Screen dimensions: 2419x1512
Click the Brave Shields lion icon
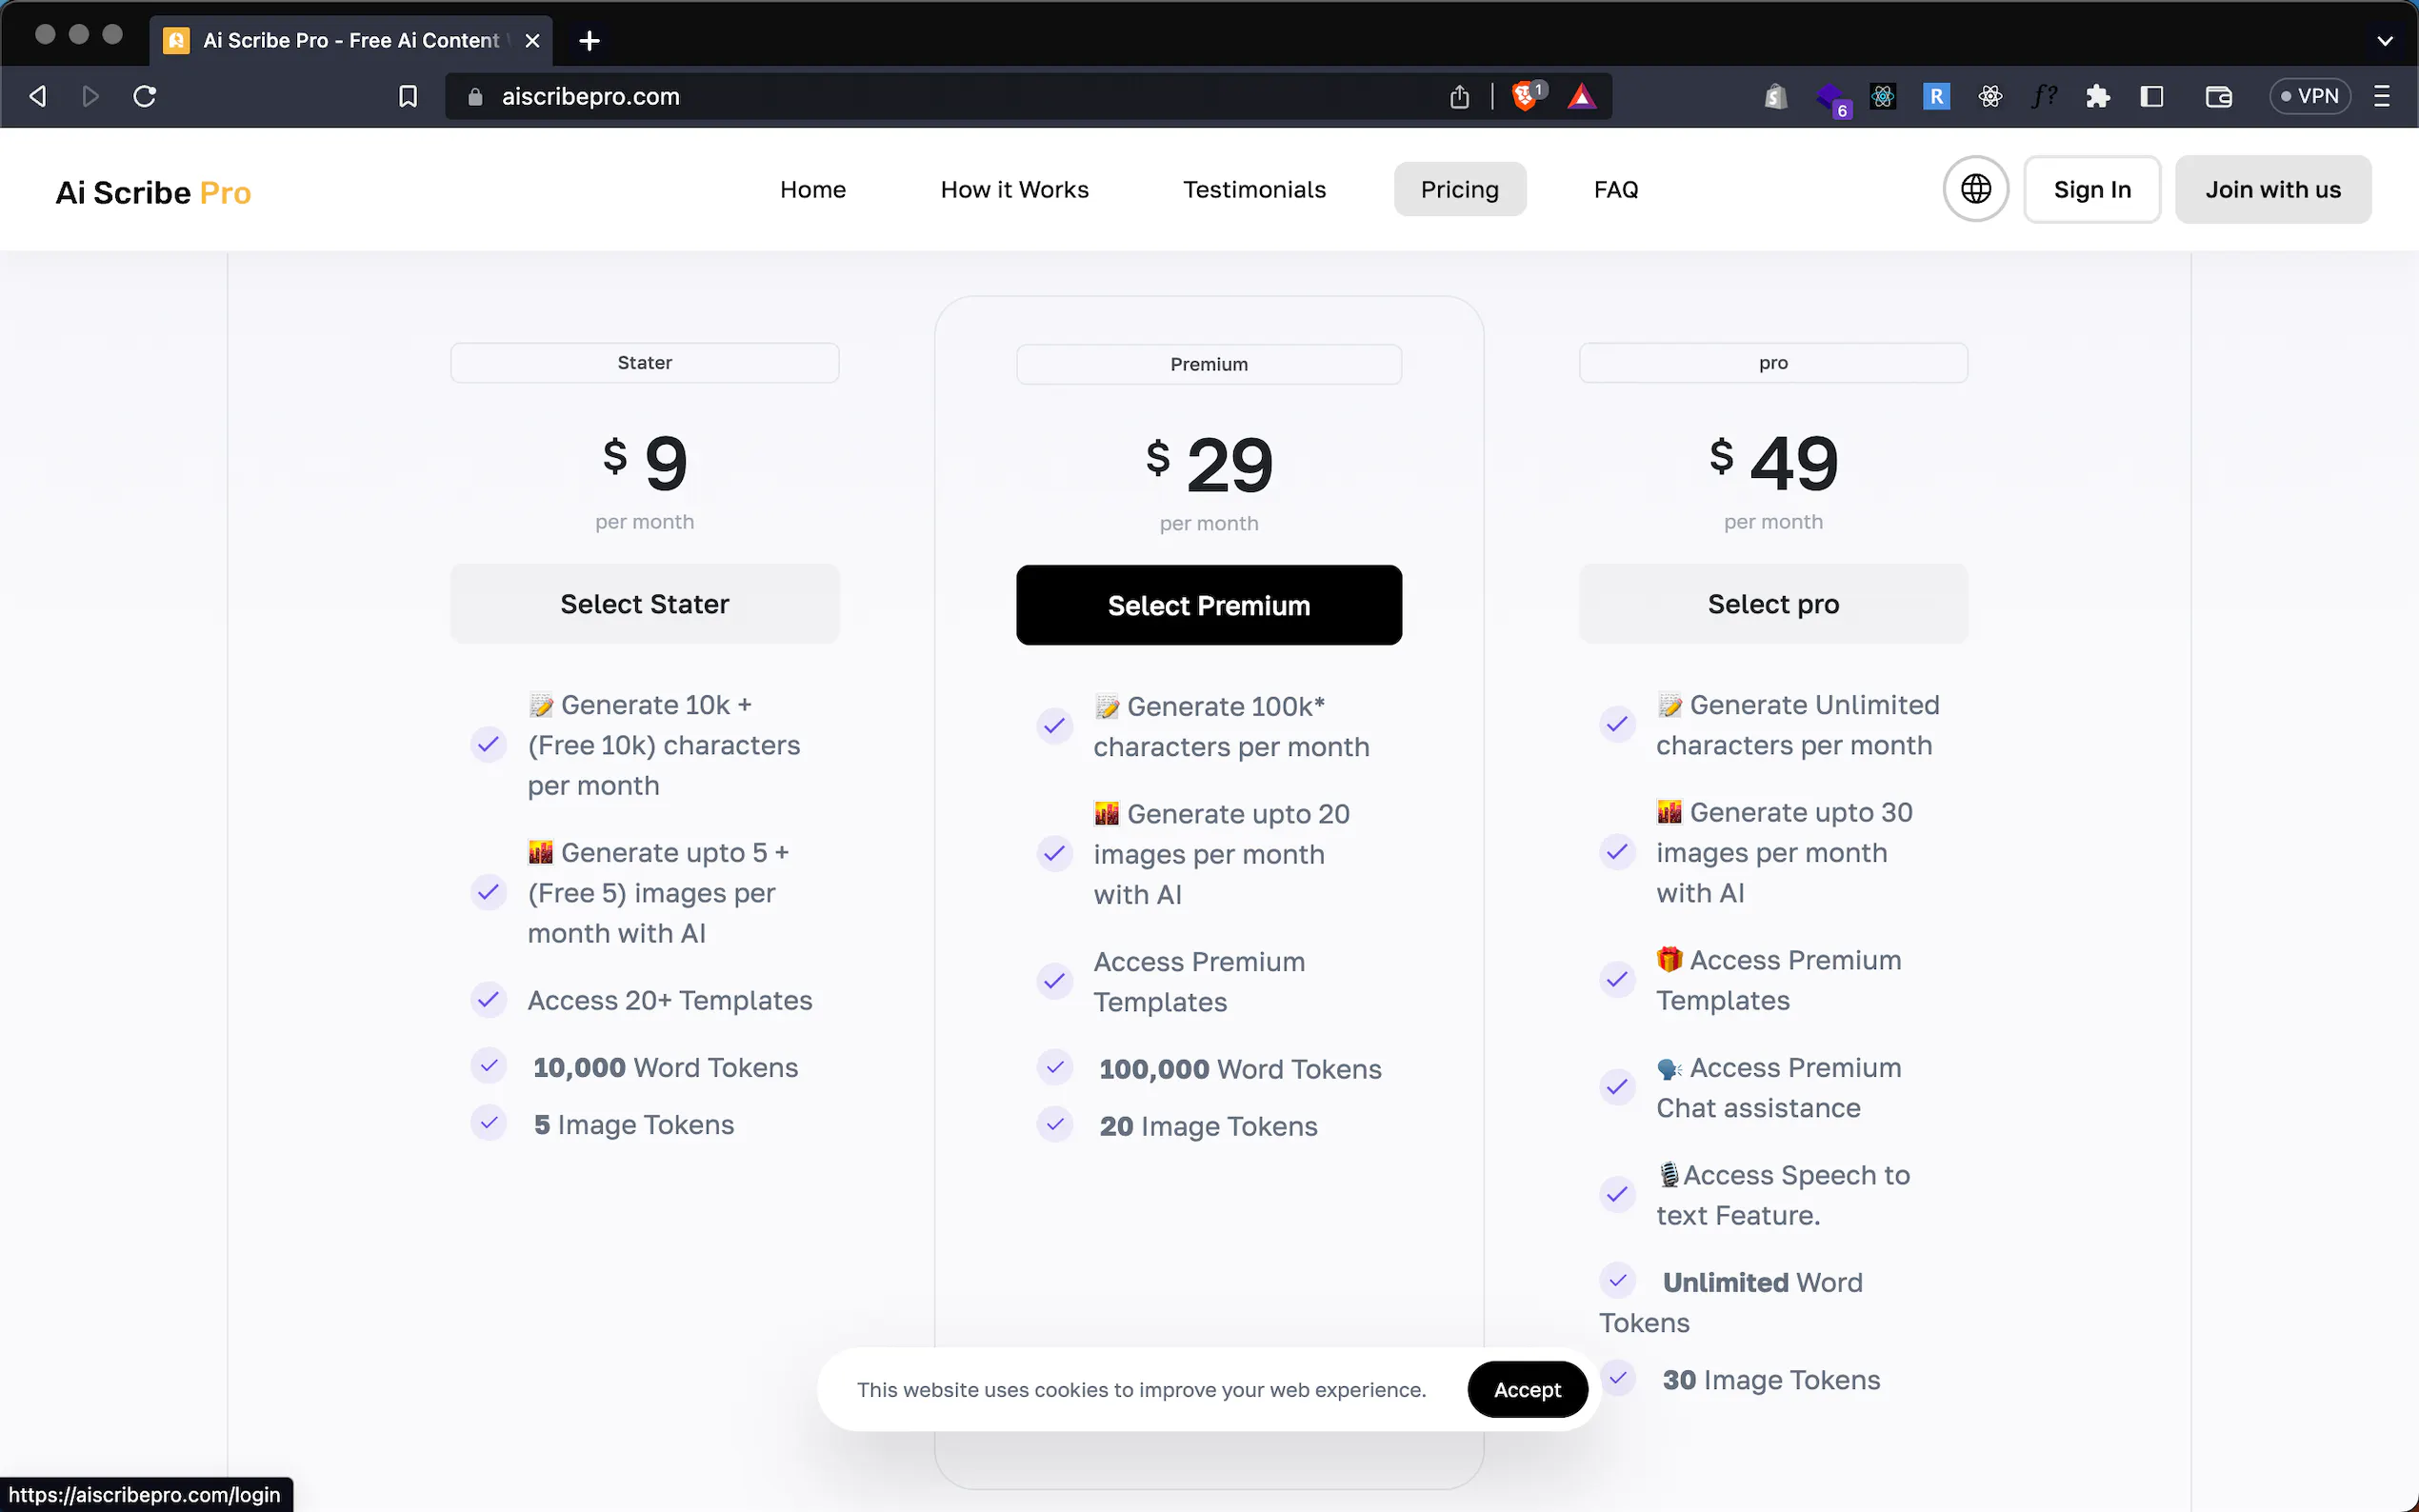point(1525,96)
